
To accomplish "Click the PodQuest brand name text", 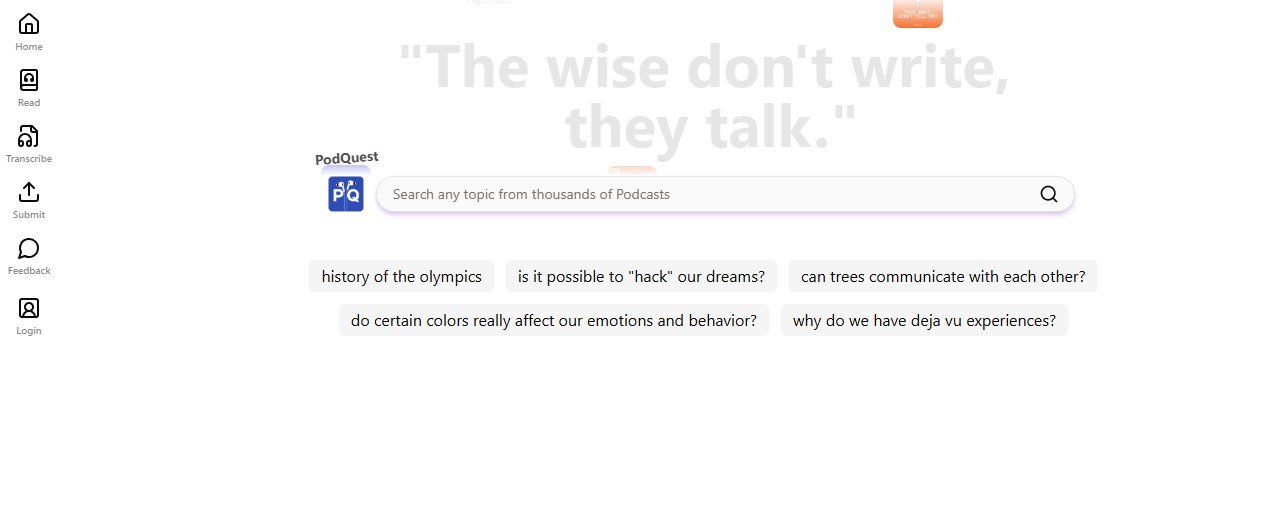I will 346,158.
